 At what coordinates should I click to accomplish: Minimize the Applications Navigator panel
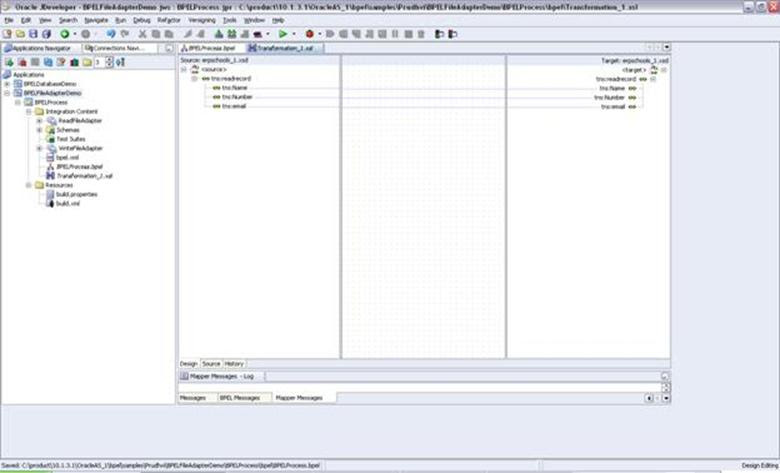point(169,48)
